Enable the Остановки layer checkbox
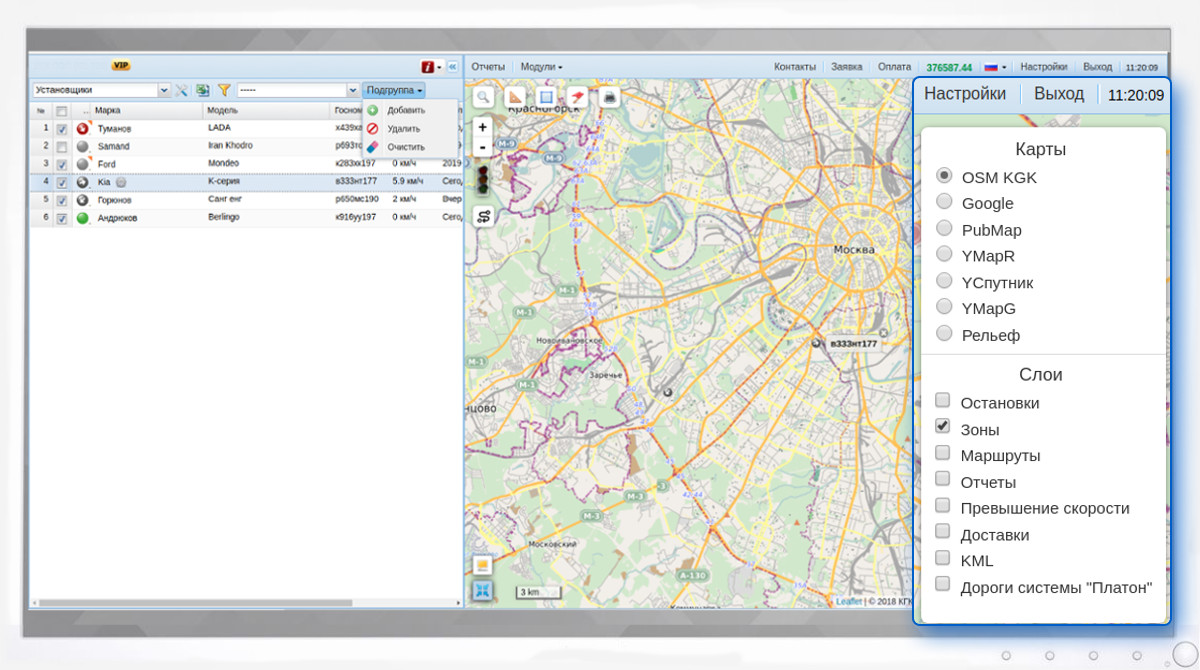1200x670 pixels. click(943, 401)
